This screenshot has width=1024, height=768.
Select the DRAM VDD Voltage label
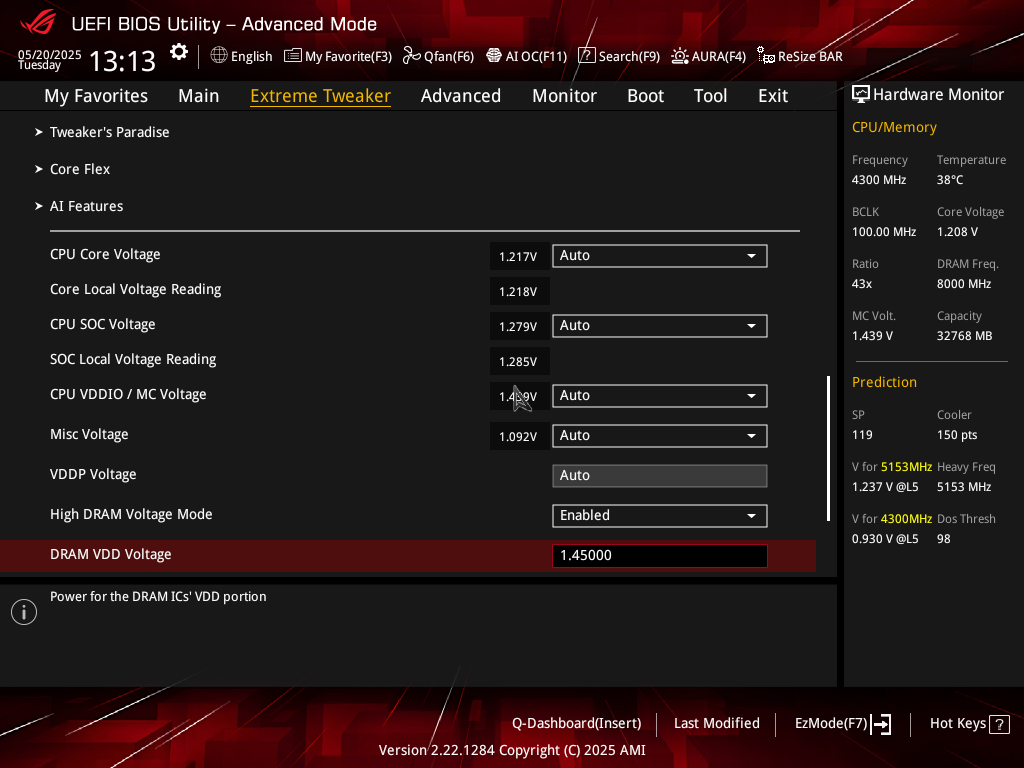(x=111, y=554)
